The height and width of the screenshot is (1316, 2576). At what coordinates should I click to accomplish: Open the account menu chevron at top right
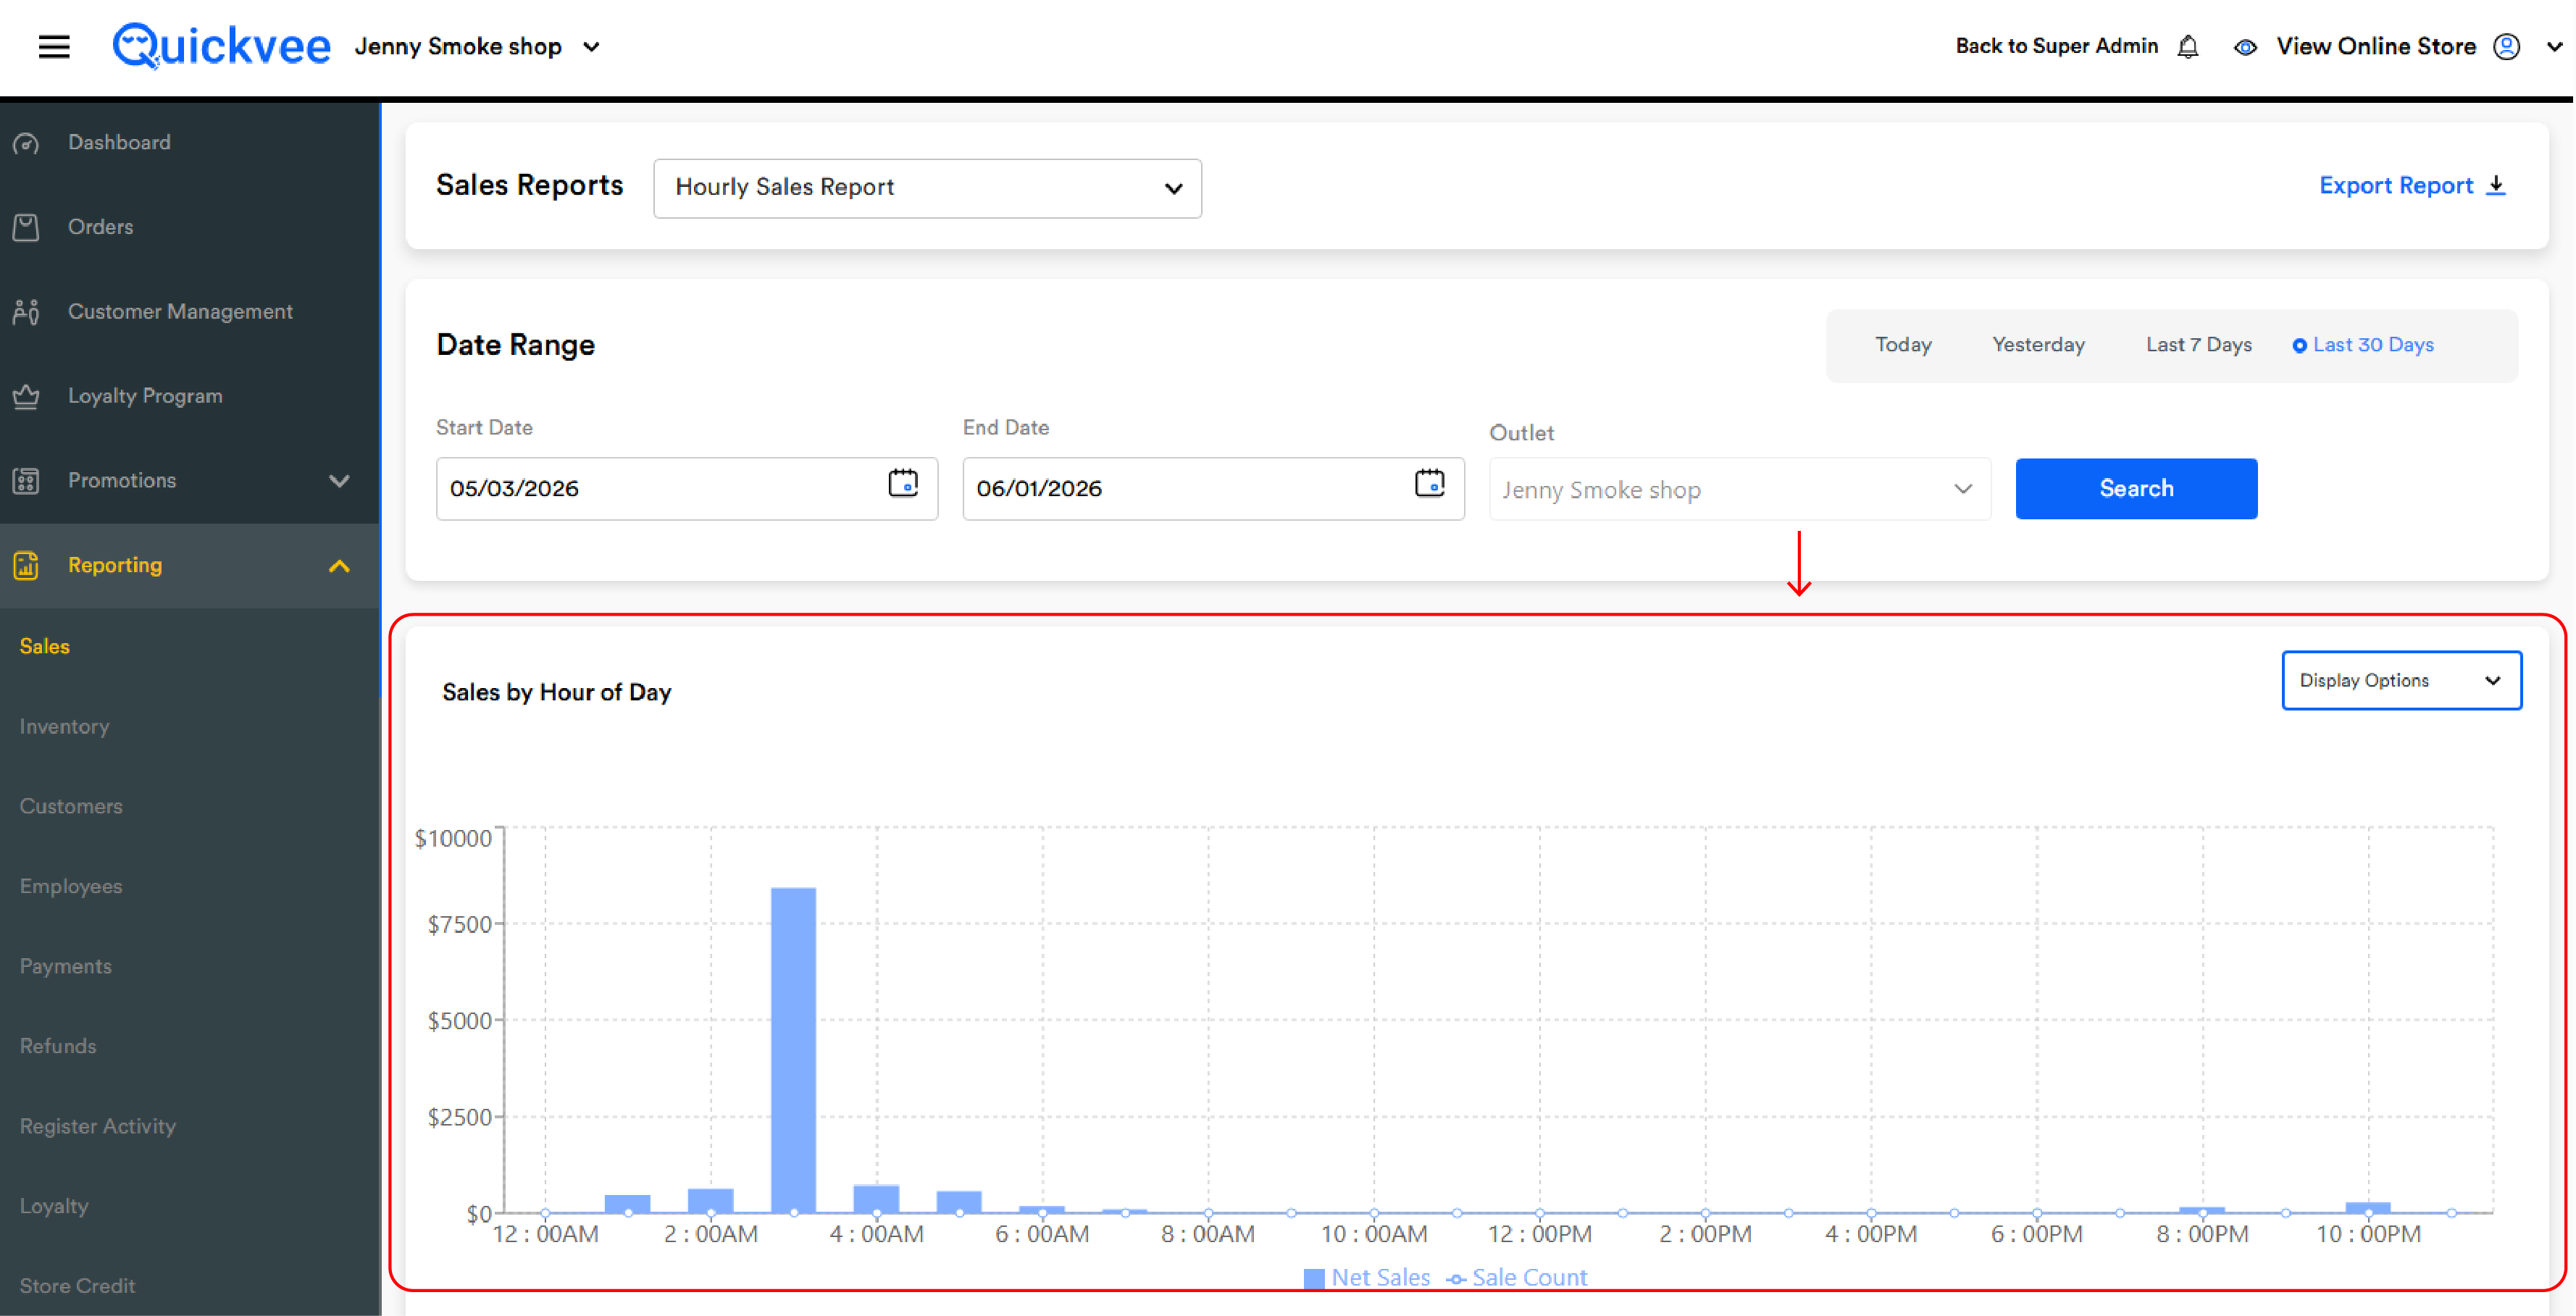coord(2553,47)
